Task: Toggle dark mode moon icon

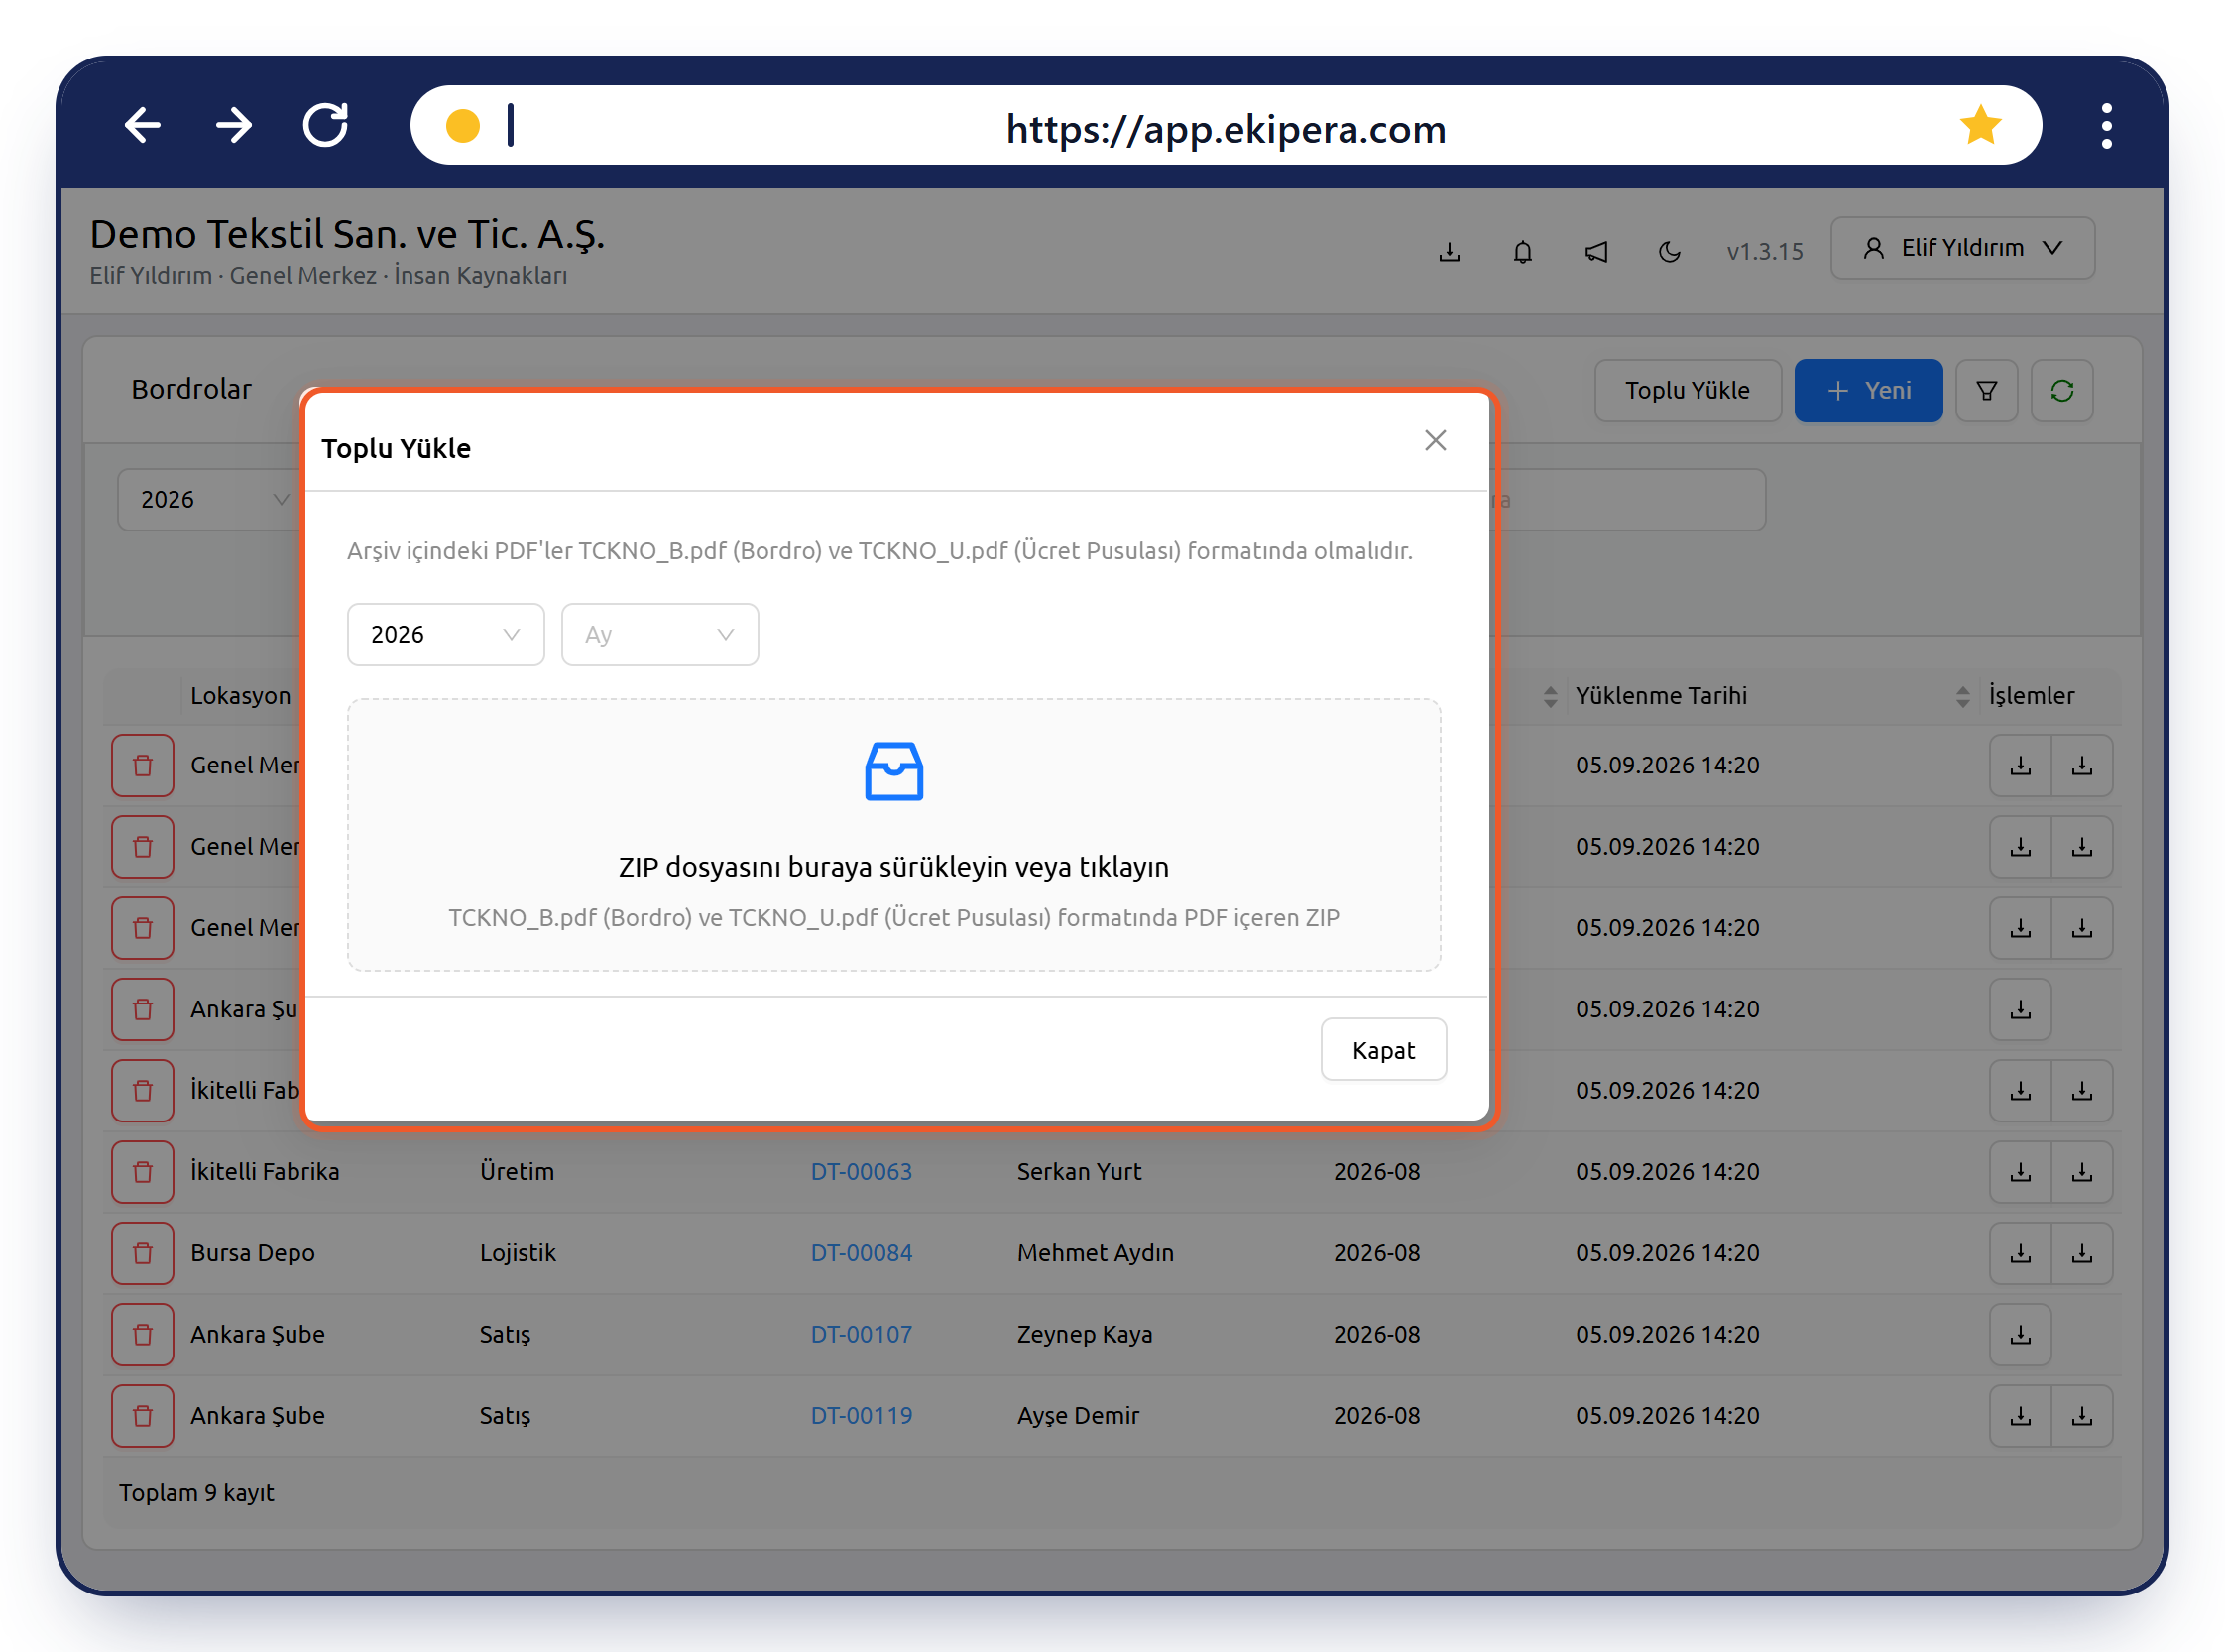Action: click(1669, 251)
